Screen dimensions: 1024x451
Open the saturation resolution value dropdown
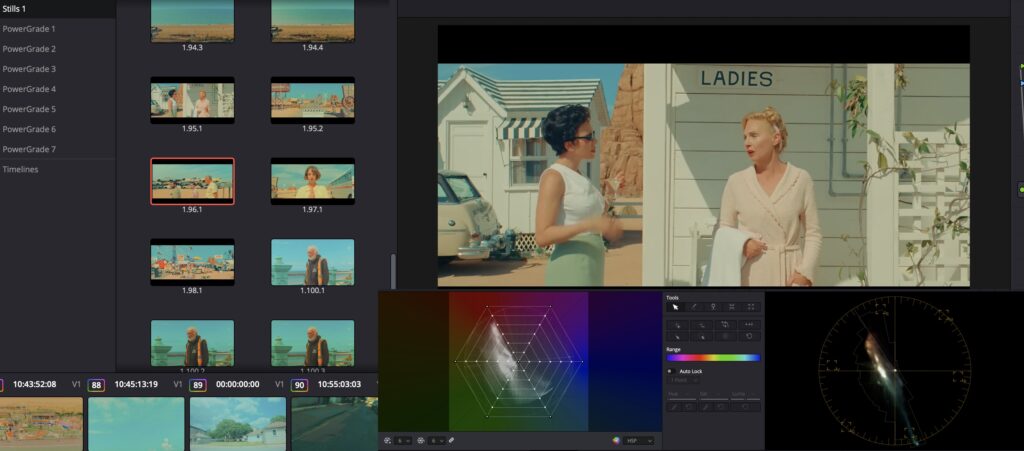point(436,441)
